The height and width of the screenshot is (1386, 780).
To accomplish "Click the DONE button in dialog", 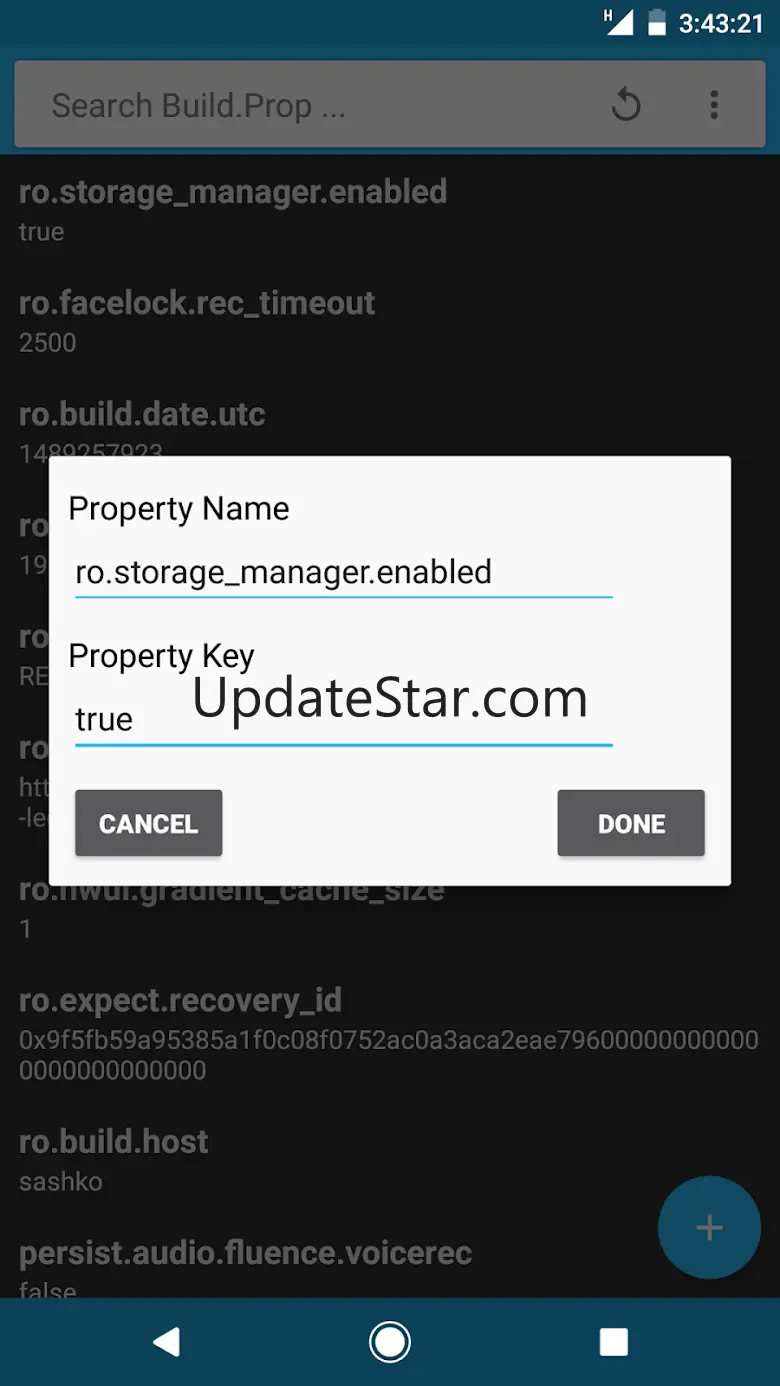I will tap(631, 823).
